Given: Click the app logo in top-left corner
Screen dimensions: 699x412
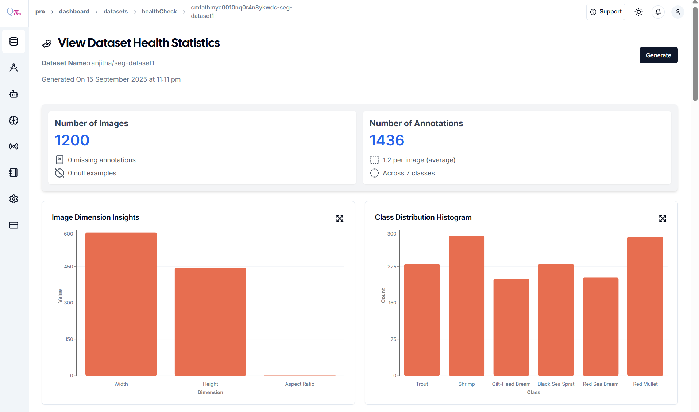Looking at the screenshot, I should (x=13, y=11).
